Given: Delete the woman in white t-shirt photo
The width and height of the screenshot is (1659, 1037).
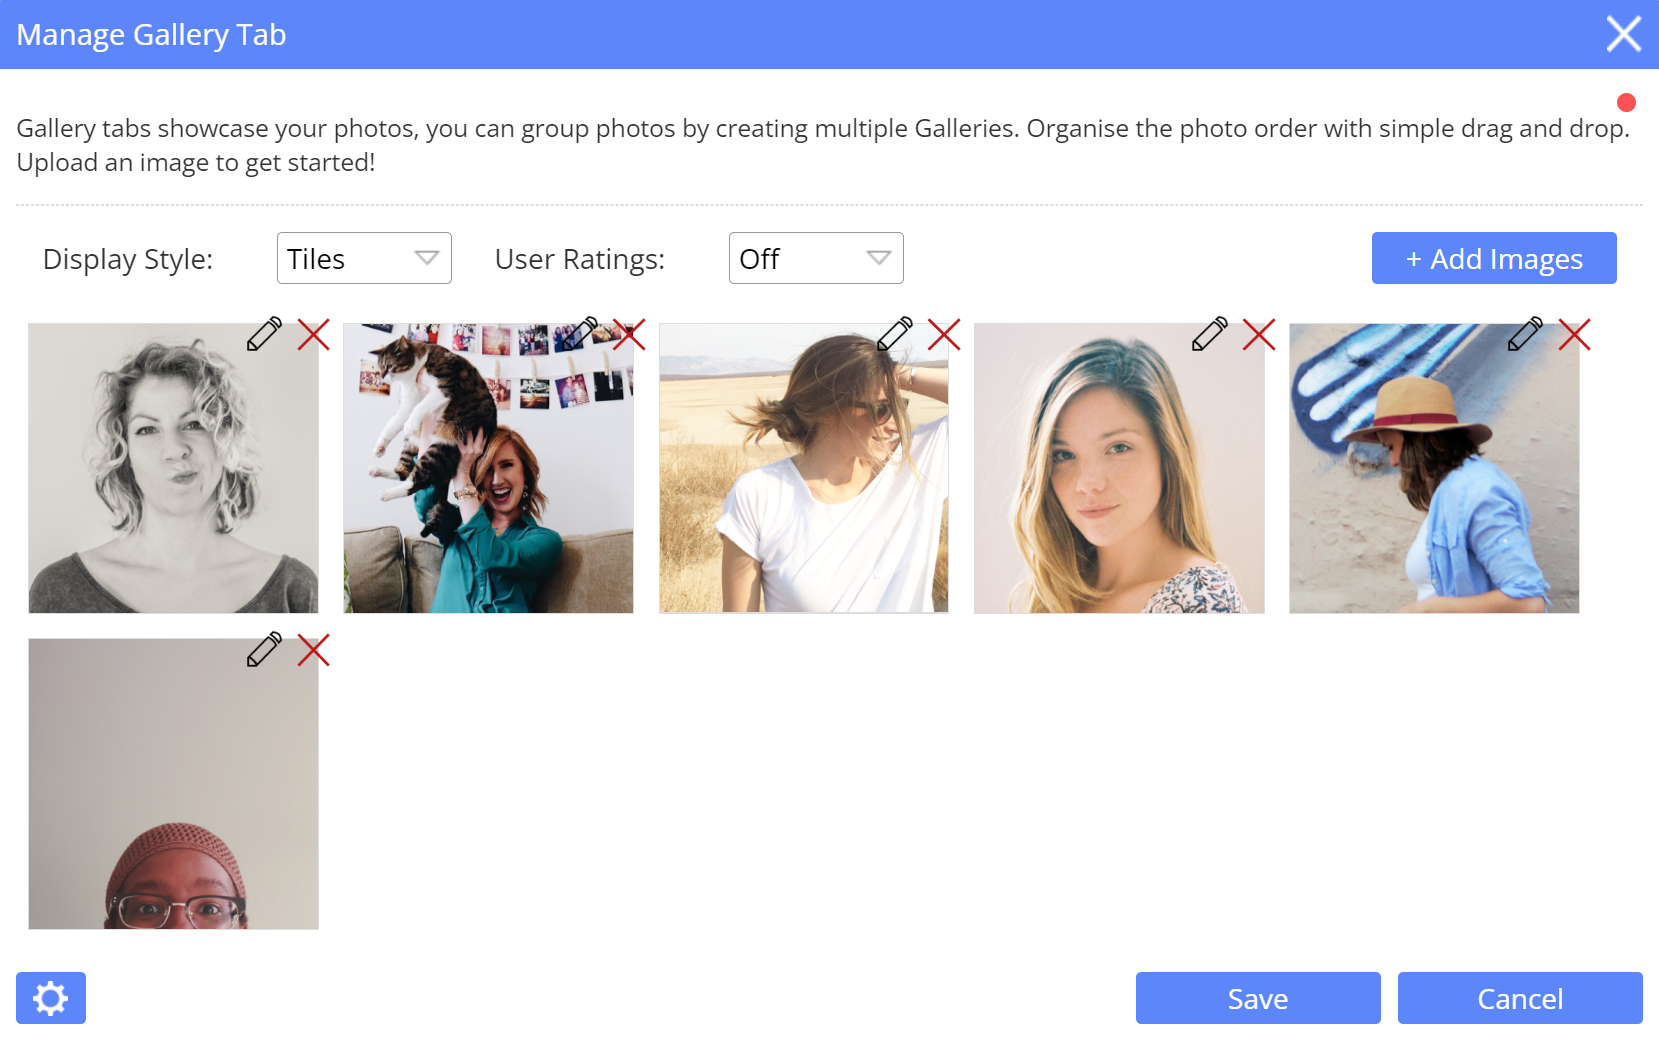Looking at the screenshot, I should point(944,335).
